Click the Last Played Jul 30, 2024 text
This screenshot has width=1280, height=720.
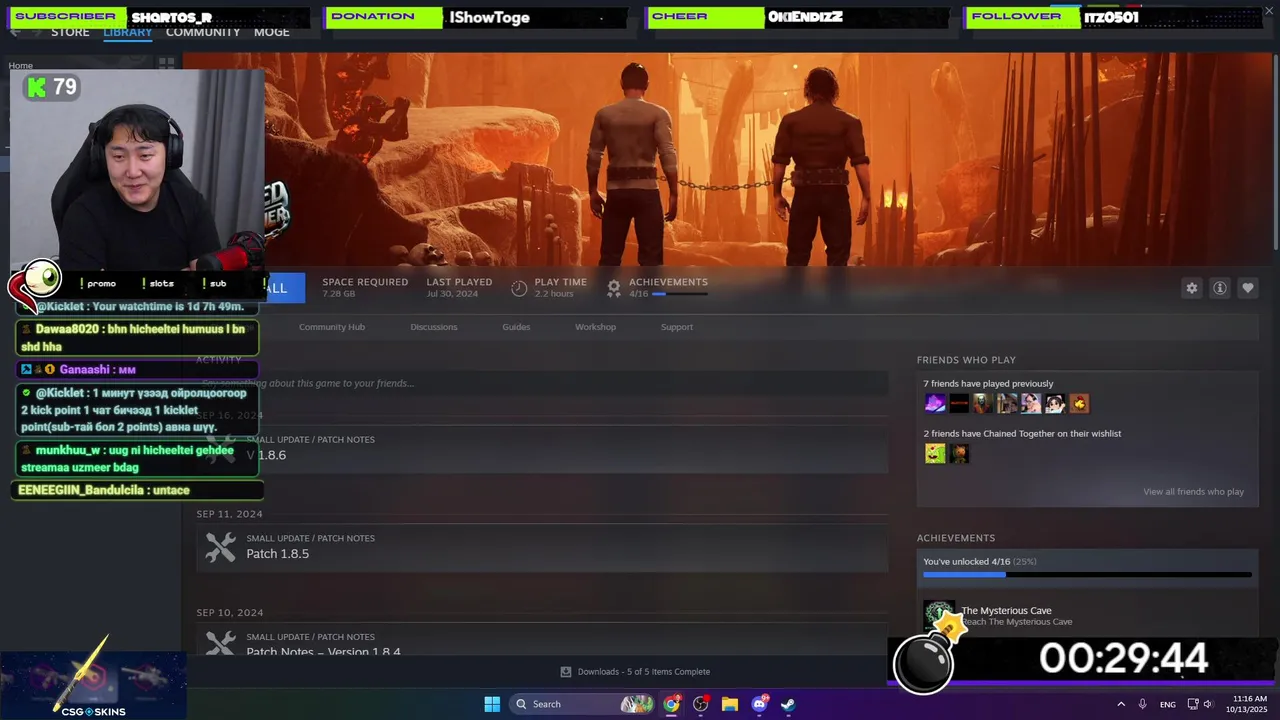(459, 288)
